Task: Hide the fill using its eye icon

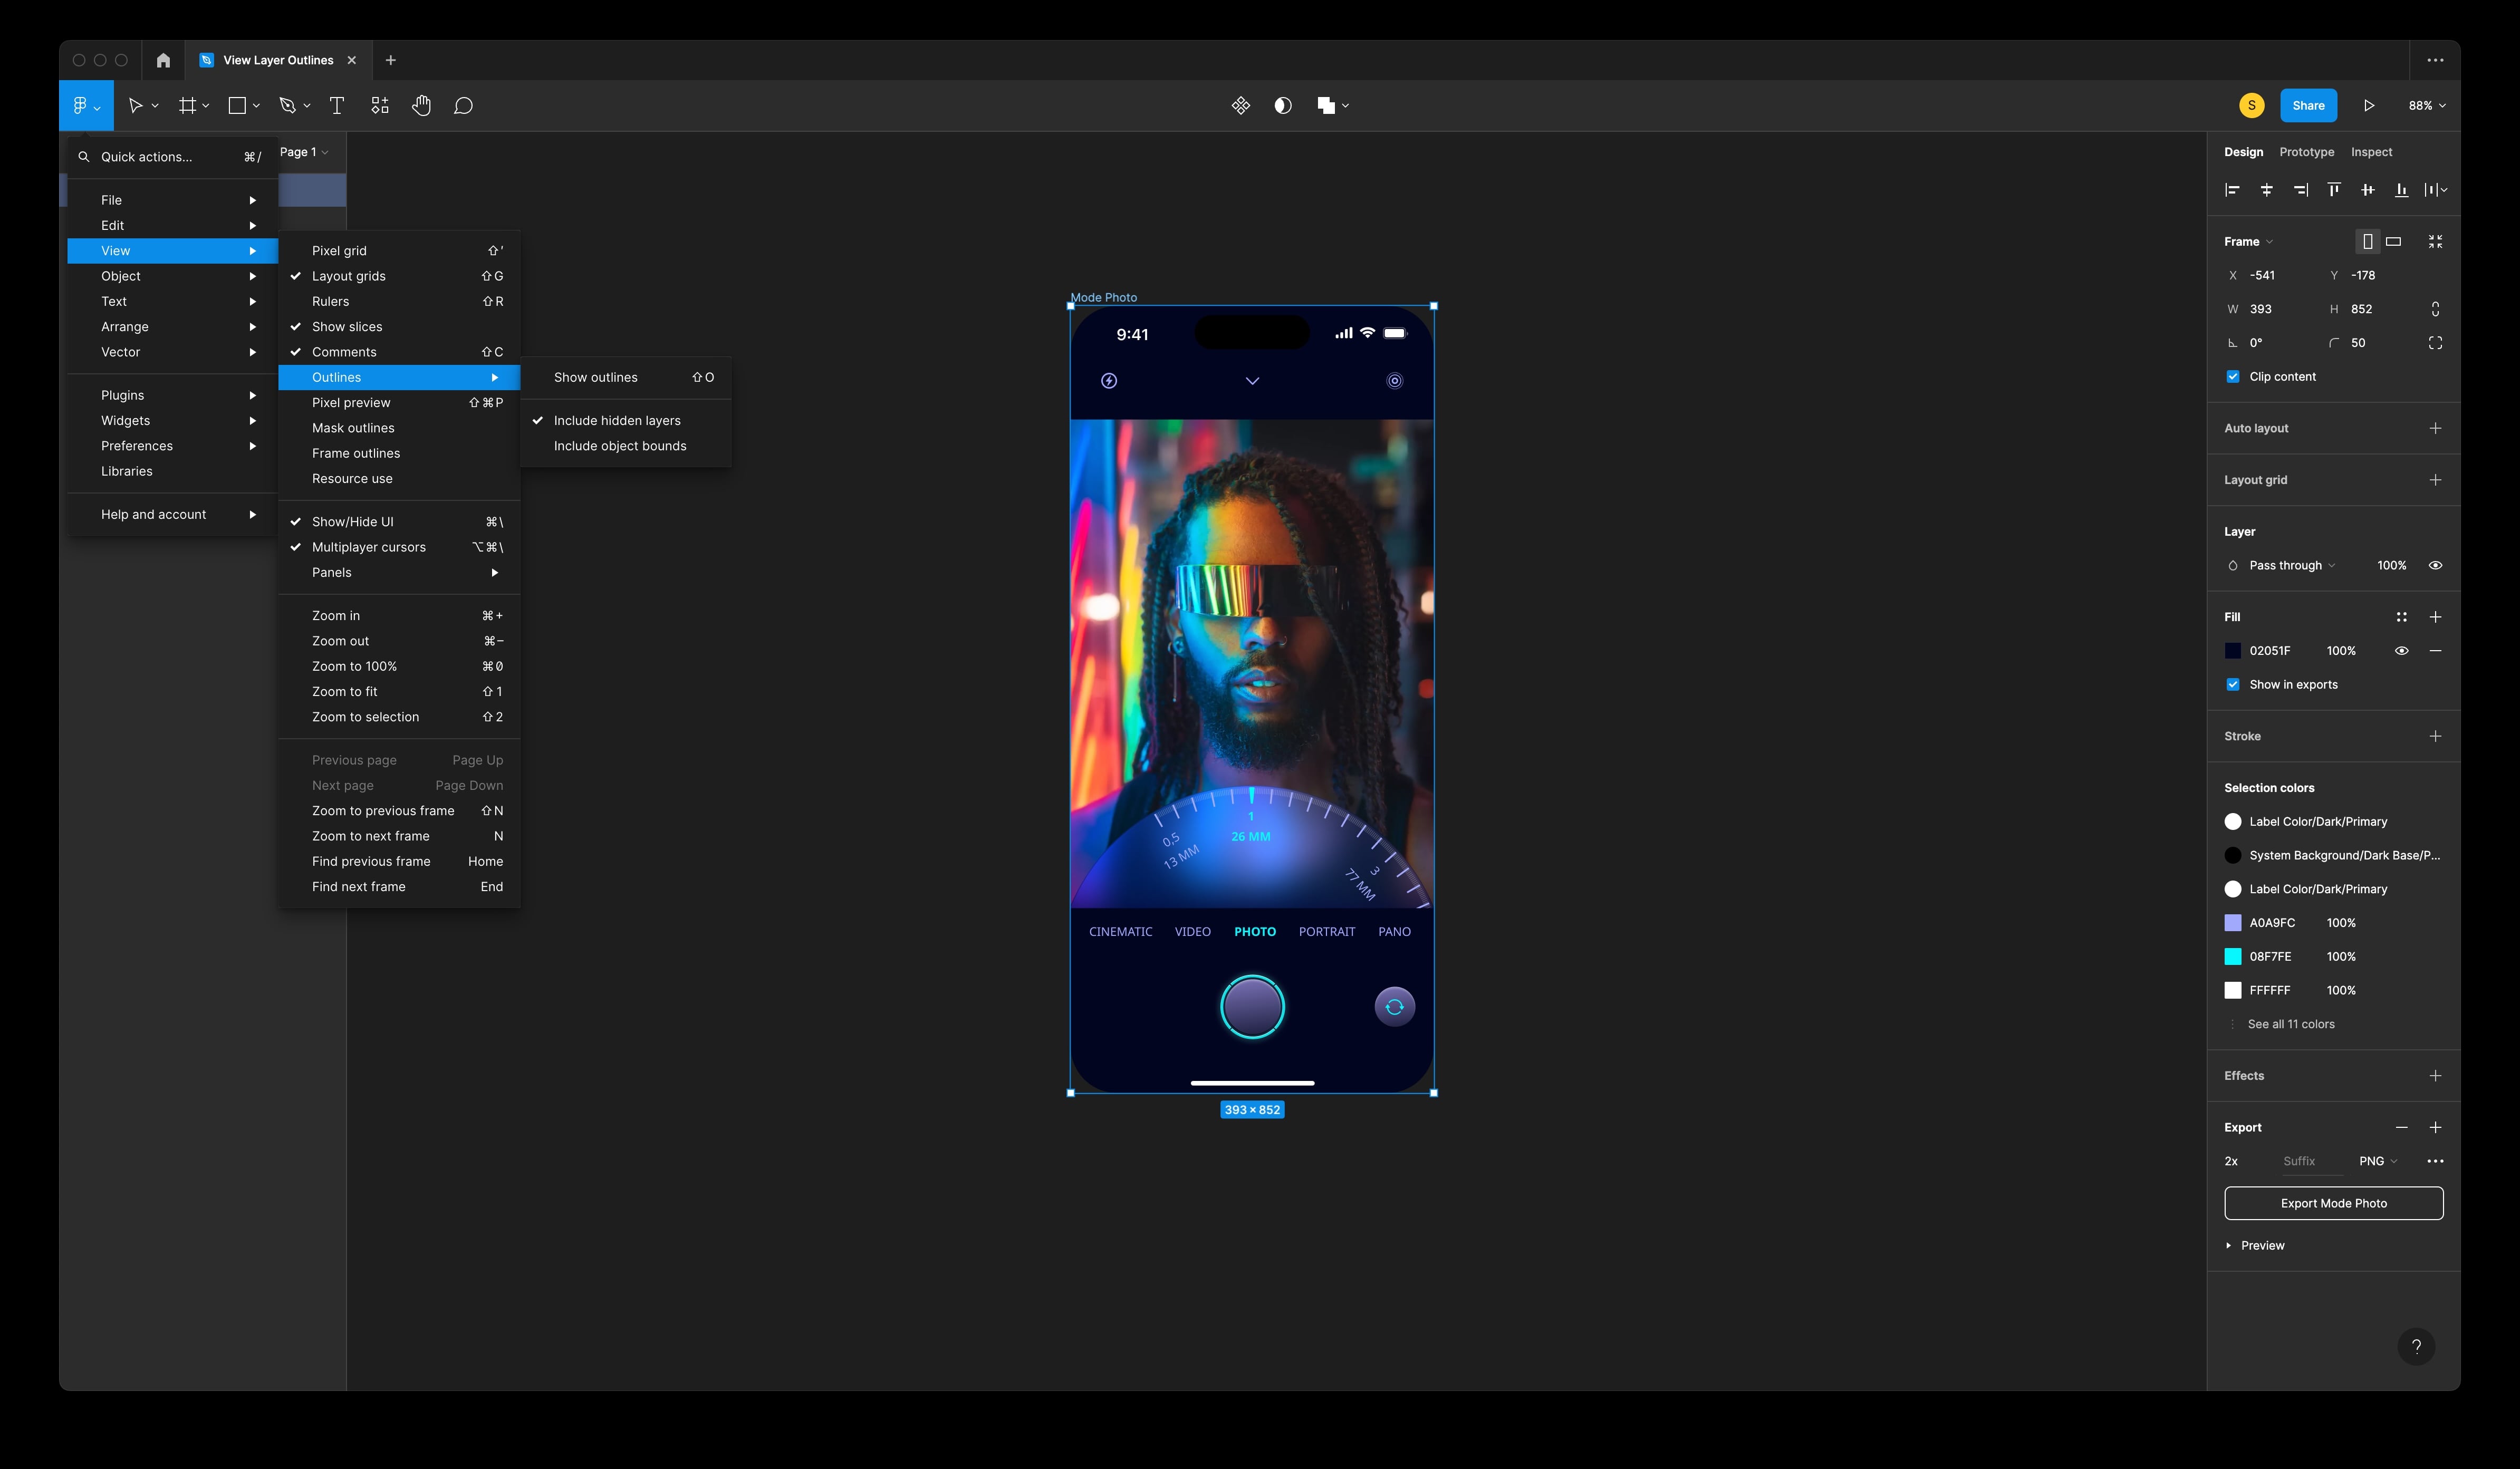Action: pos(2401,651)
